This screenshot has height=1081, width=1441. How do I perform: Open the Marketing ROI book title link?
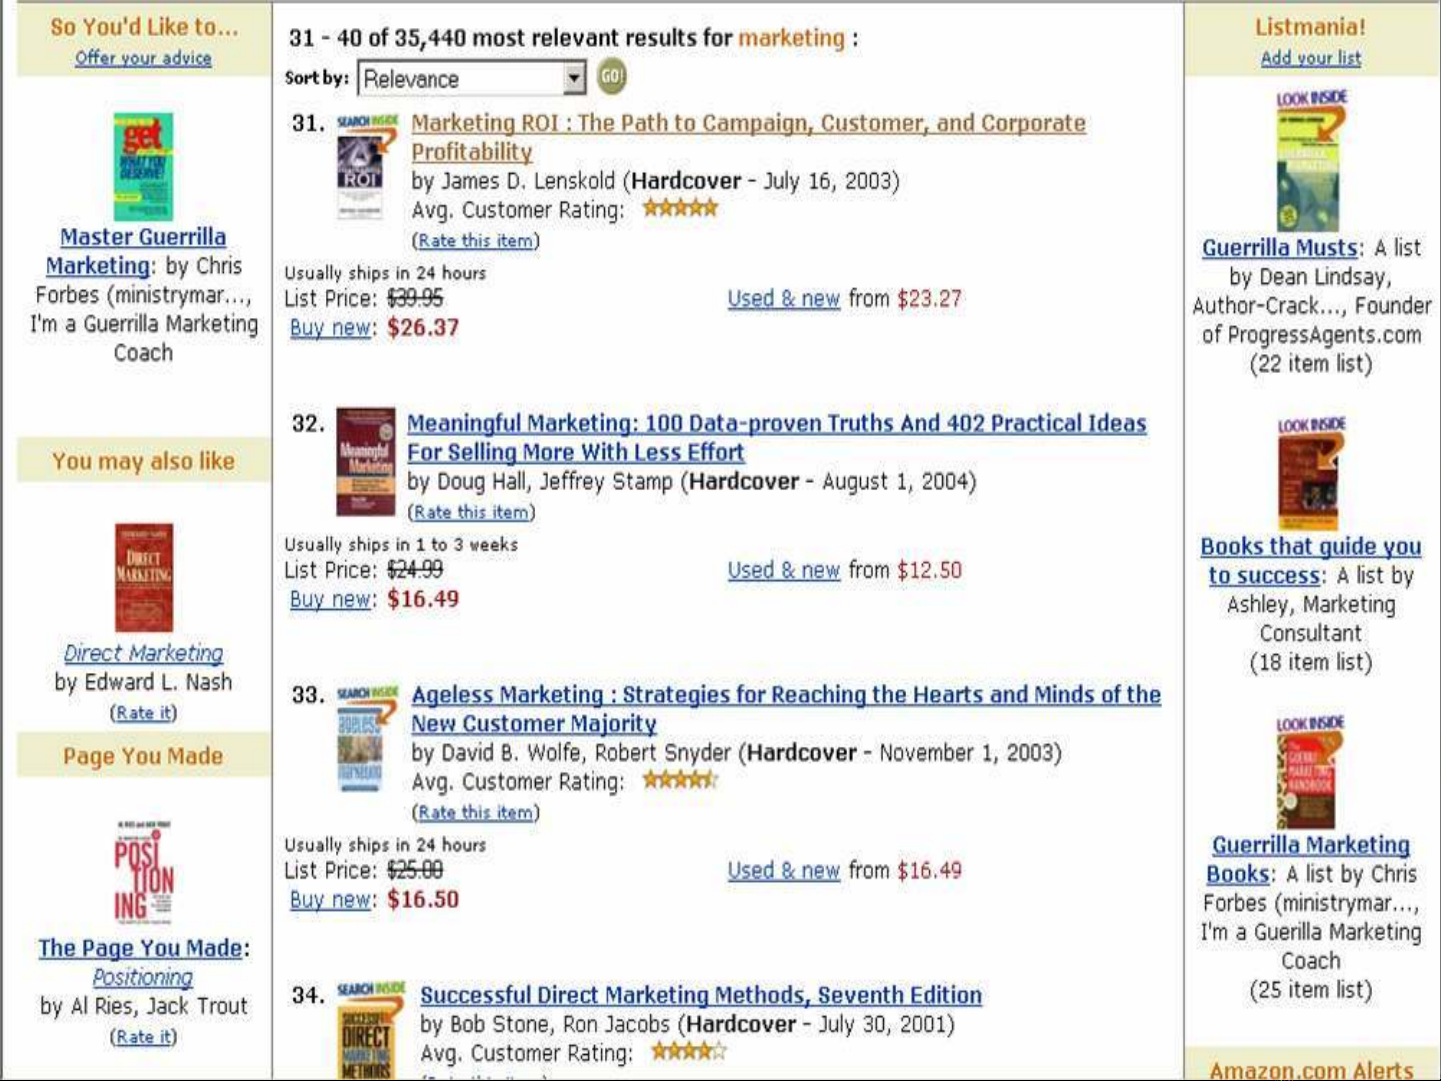pyautogui.click(x=747, y=124)
